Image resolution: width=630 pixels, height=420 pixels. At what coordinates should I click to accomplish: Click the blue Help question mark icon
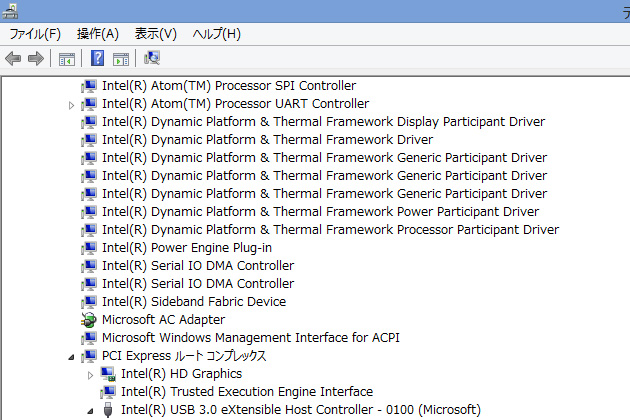pos(98,59)
